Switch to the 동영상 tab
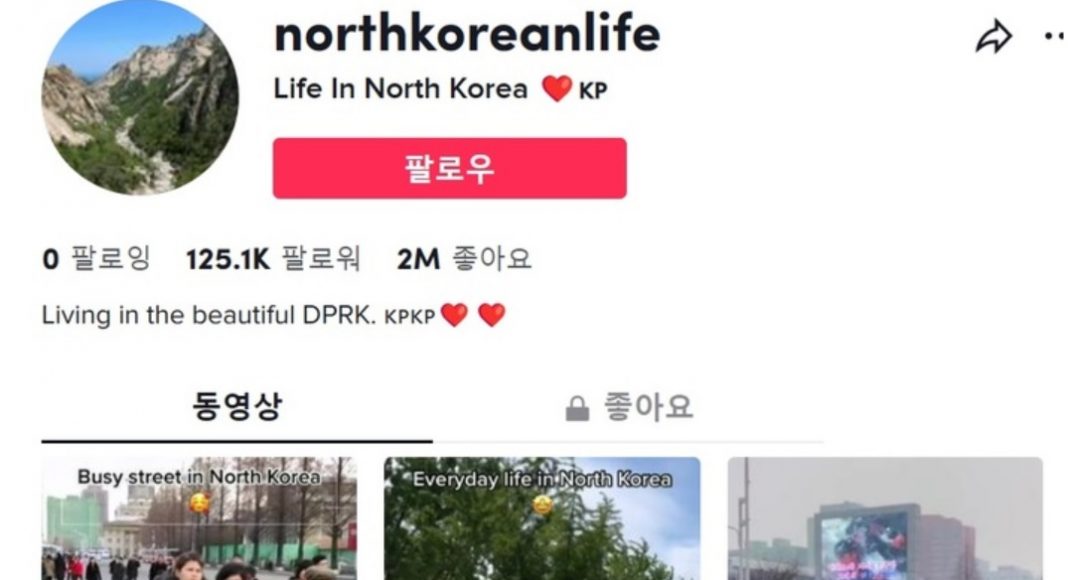 (236, 407)
